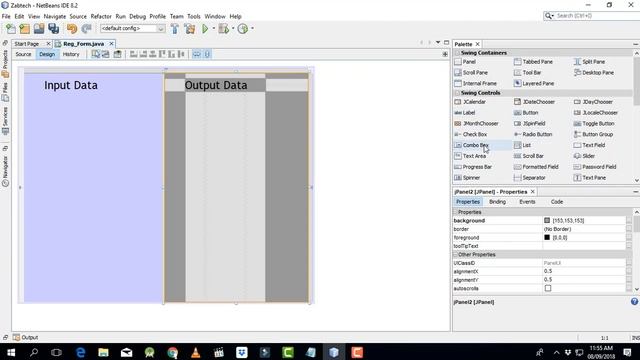Open the properties help question icon

coord(634,302)
